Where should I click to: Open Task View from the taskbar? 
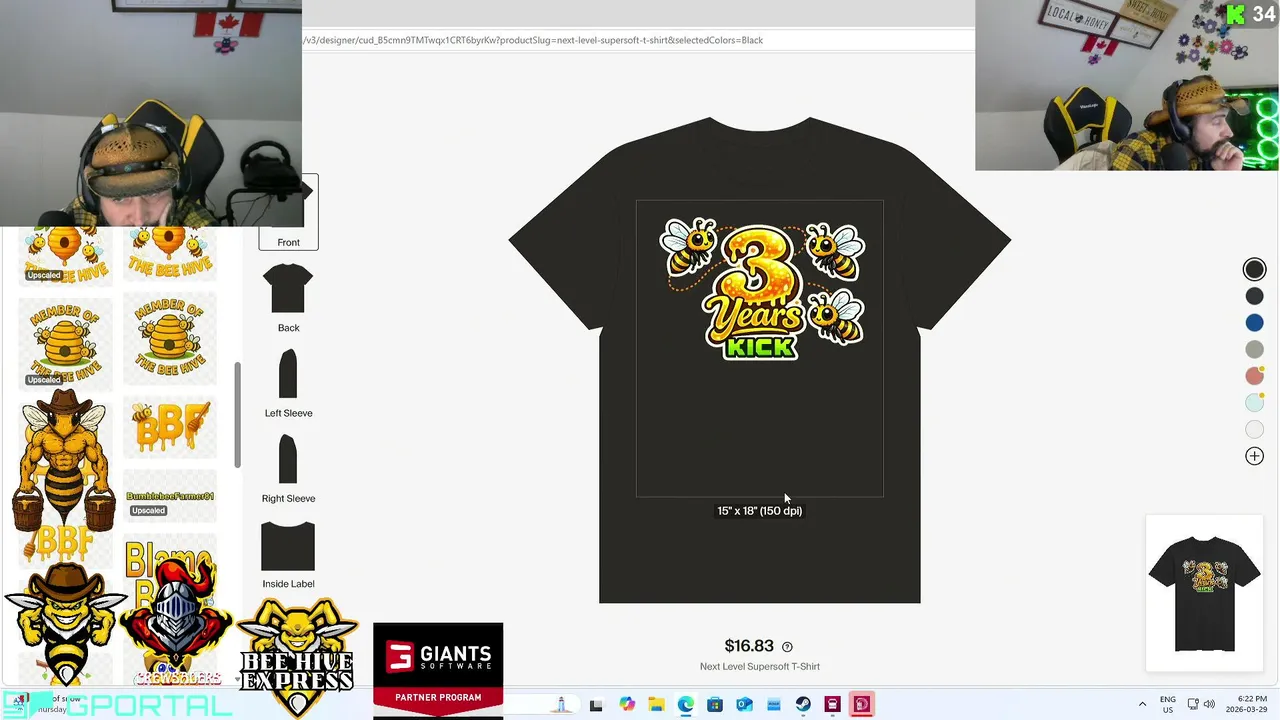[596, 705]
